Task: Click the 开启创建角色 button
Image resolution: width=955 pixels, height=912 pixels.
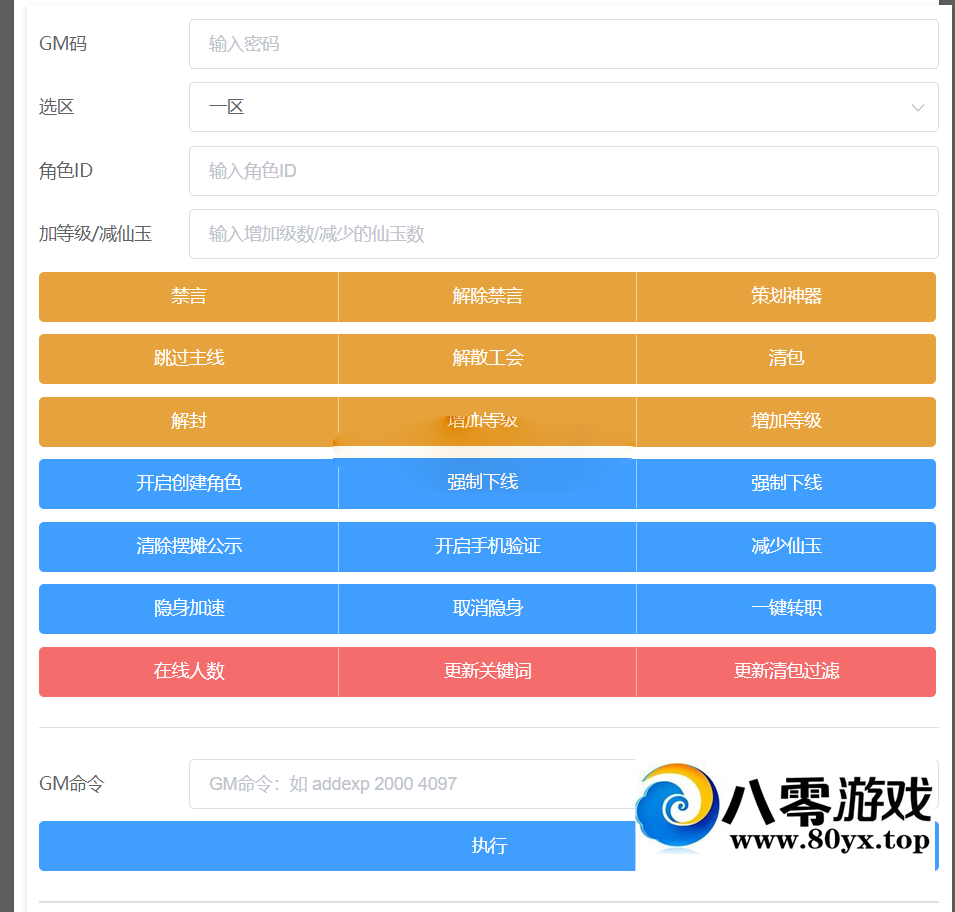Action: (189, 484)
